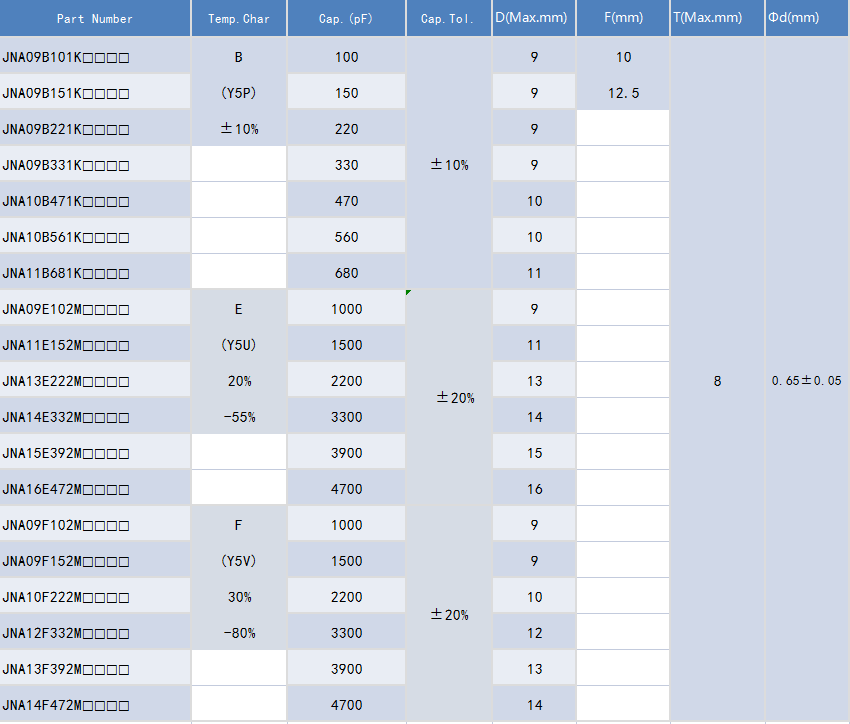Click the D(Max.mm) column header
Screen dimensions: 850x724
534,18
